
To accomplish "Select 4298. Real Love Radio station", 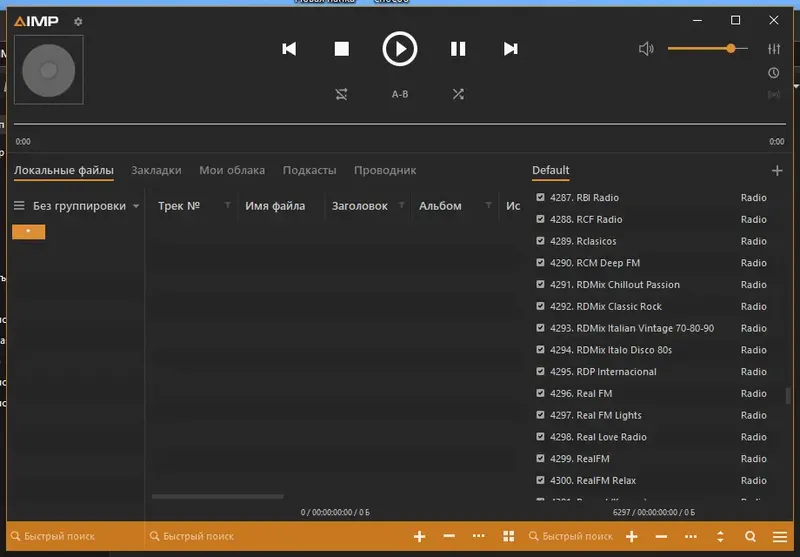I will [652, 437].
